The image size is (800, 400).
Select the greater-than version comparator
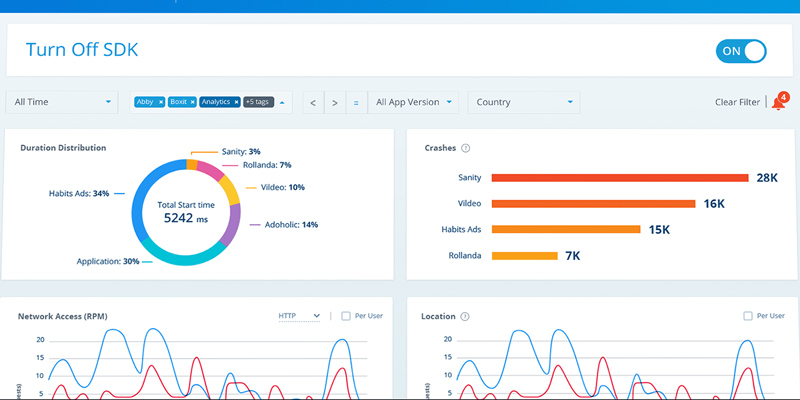[x=335, y=103]
